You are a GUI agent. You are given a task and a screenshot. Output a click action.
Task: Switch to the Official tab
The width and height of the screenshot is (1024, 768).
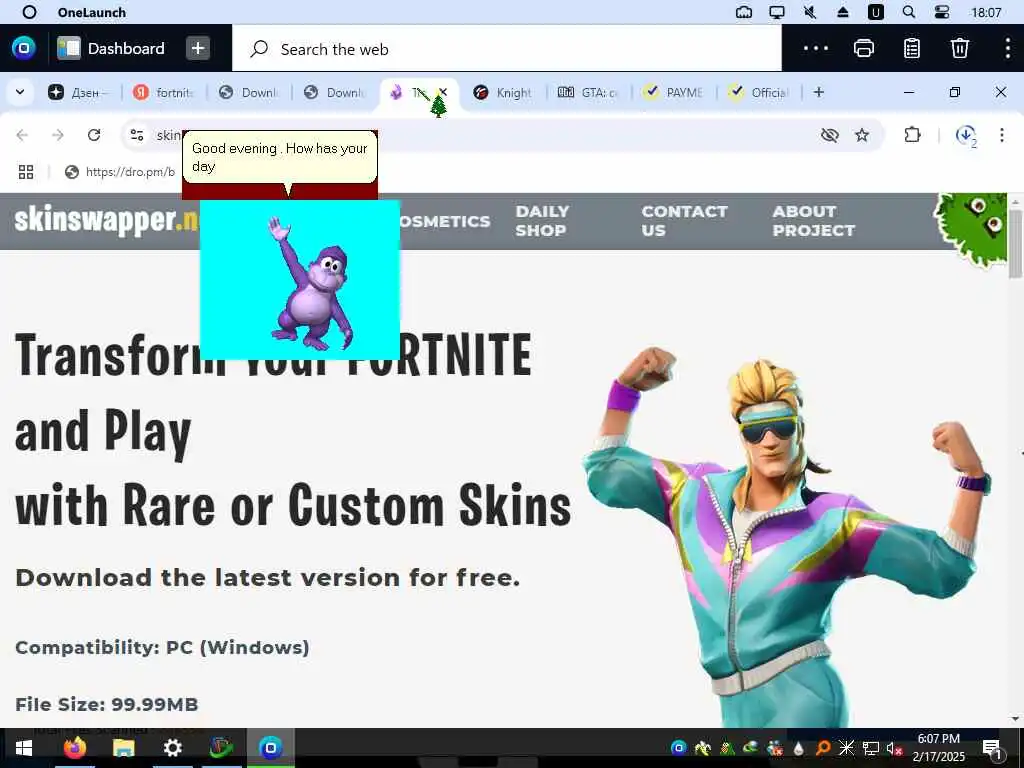point(759,93)
